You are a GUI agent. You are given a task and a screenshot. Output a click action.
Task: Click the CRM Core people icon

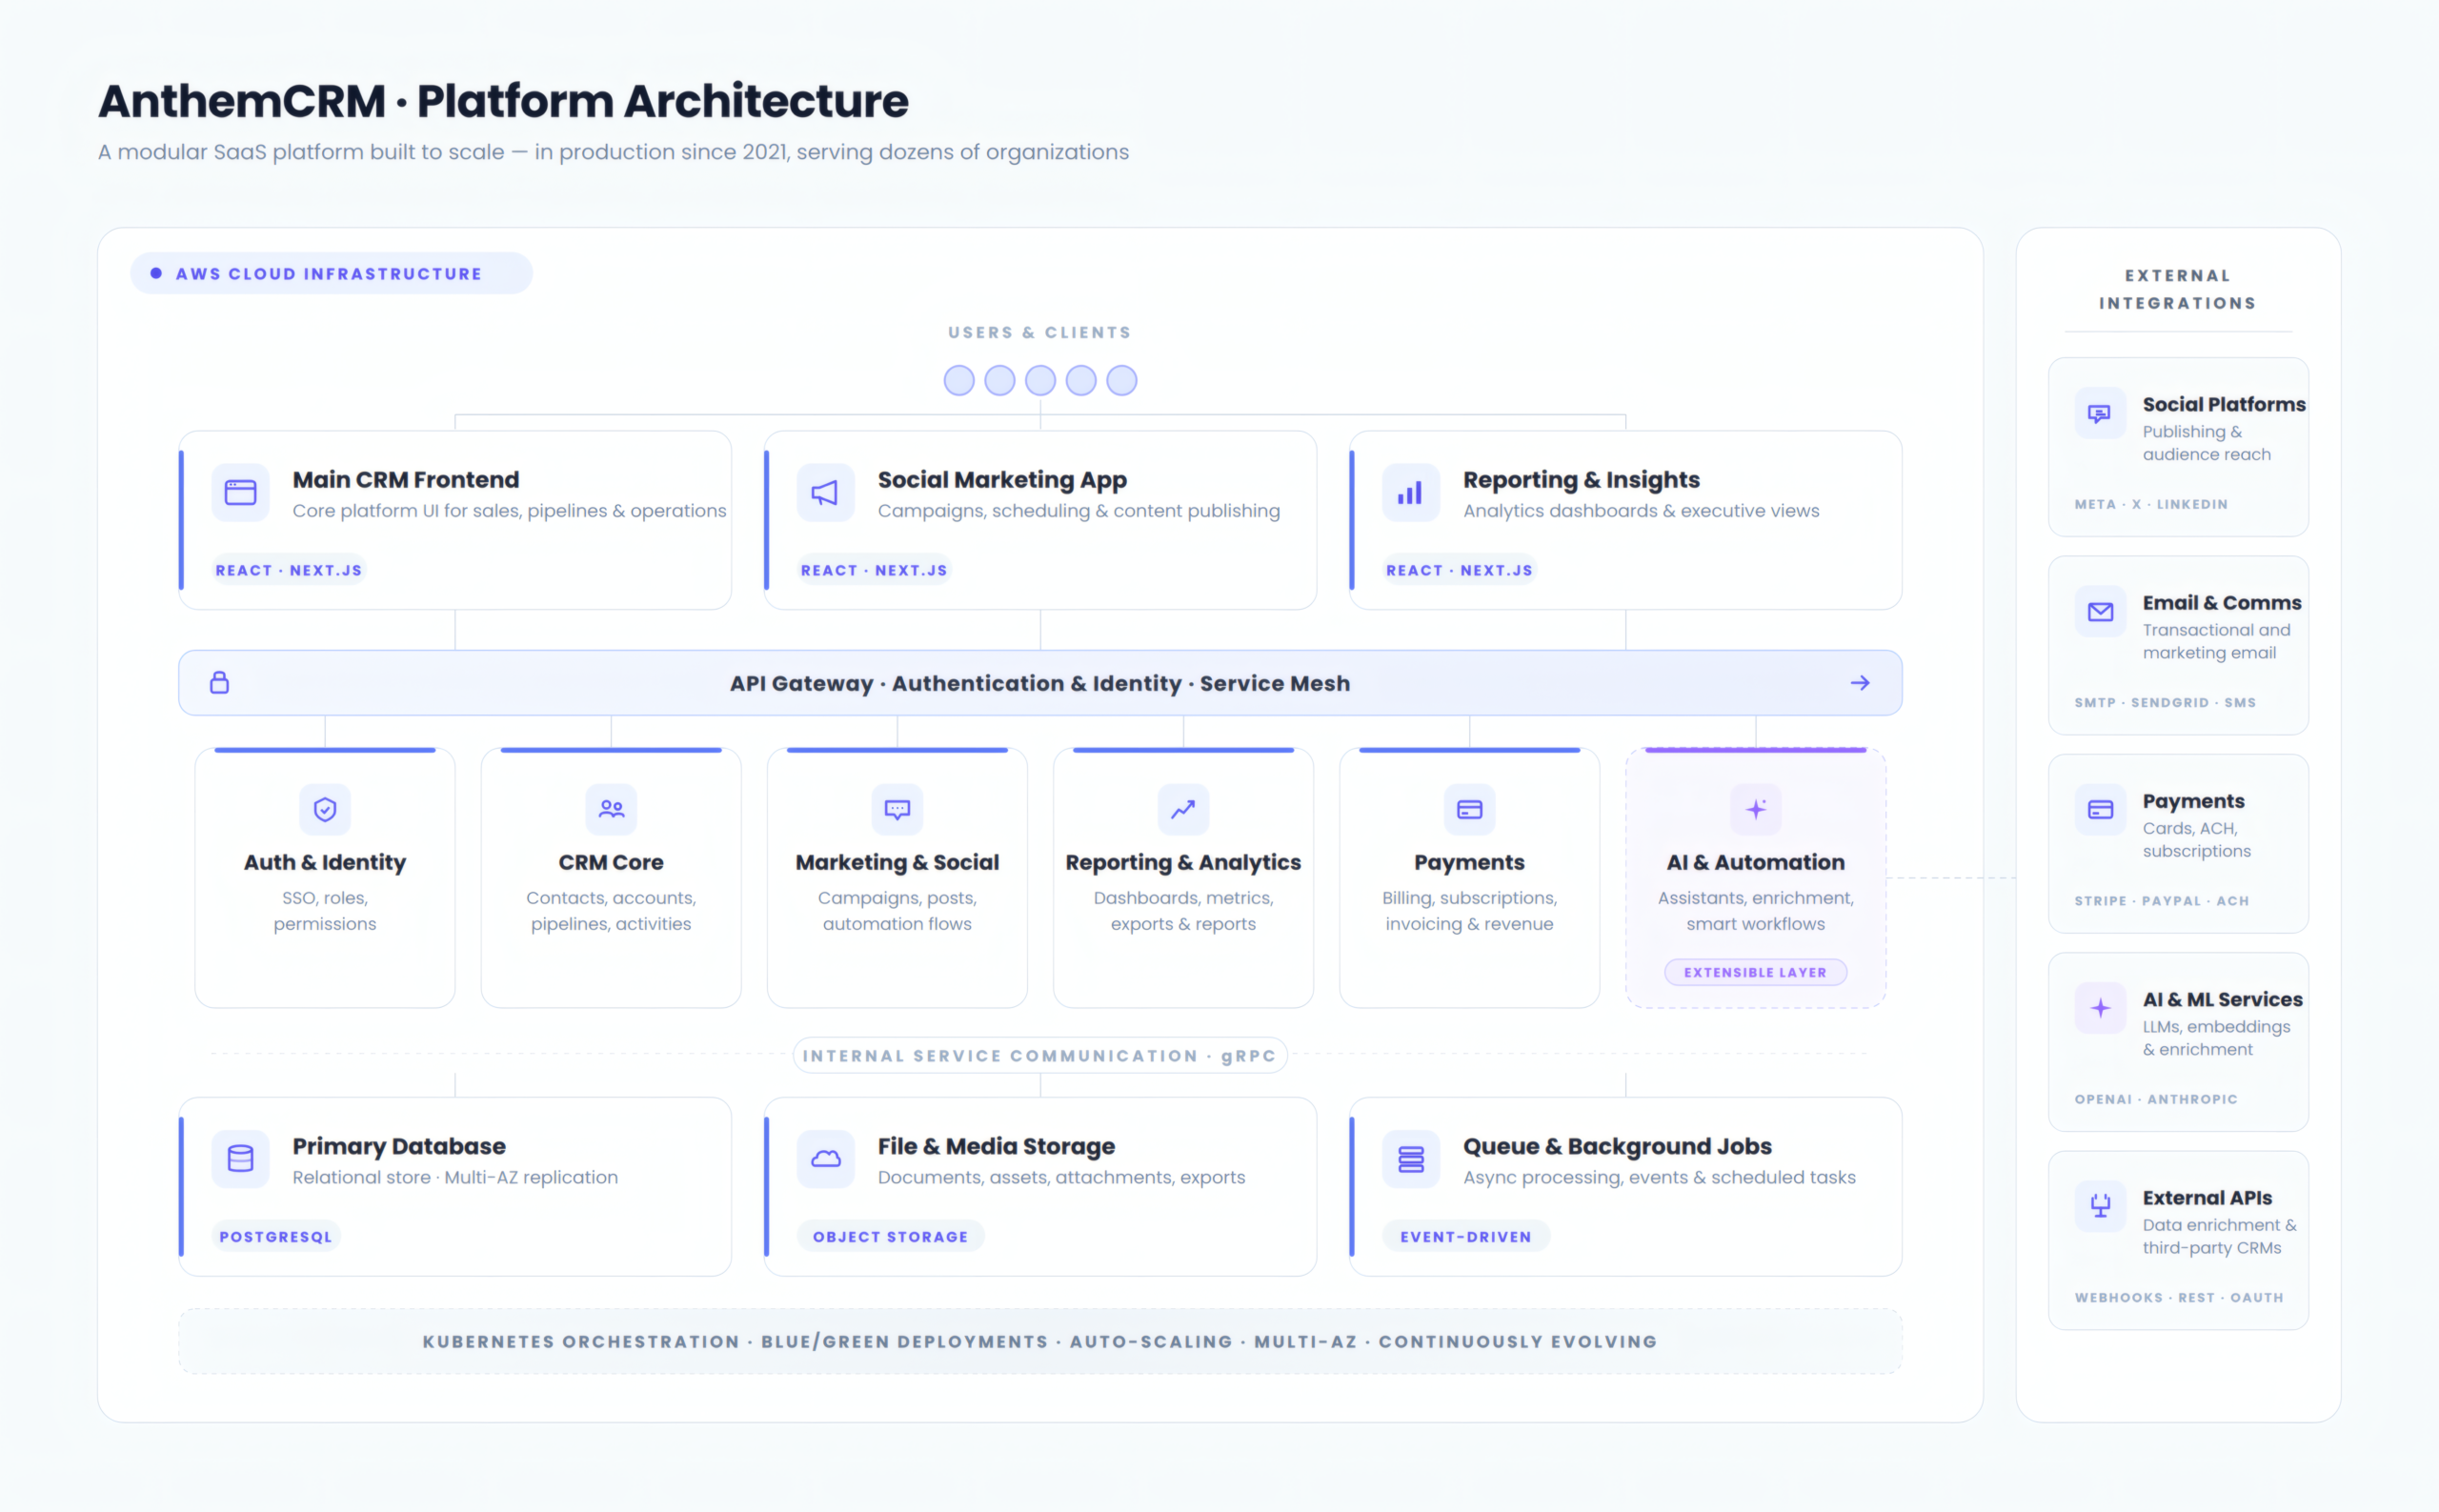[611, 809]
